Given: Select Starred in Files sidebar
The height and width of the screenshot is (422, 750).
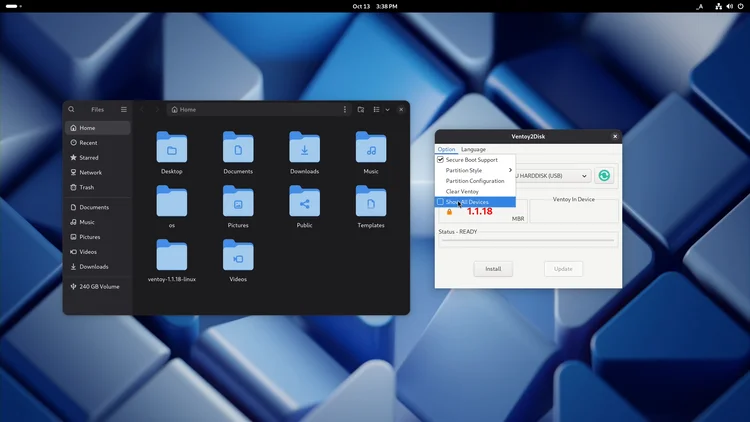Looking at the screenshot, I should (x=98, y=157).
